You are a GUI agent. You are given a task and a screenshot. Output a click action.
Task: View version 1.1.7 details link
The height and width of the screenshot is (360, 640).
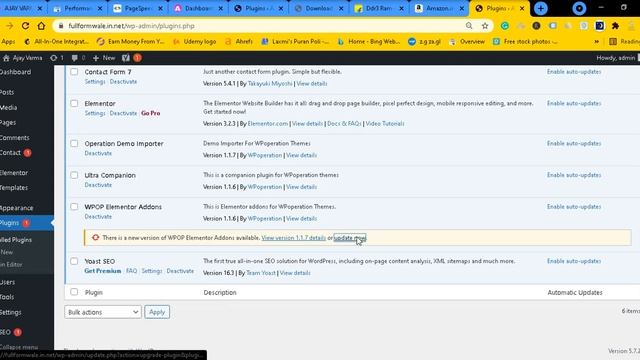[x=293, y=238]
